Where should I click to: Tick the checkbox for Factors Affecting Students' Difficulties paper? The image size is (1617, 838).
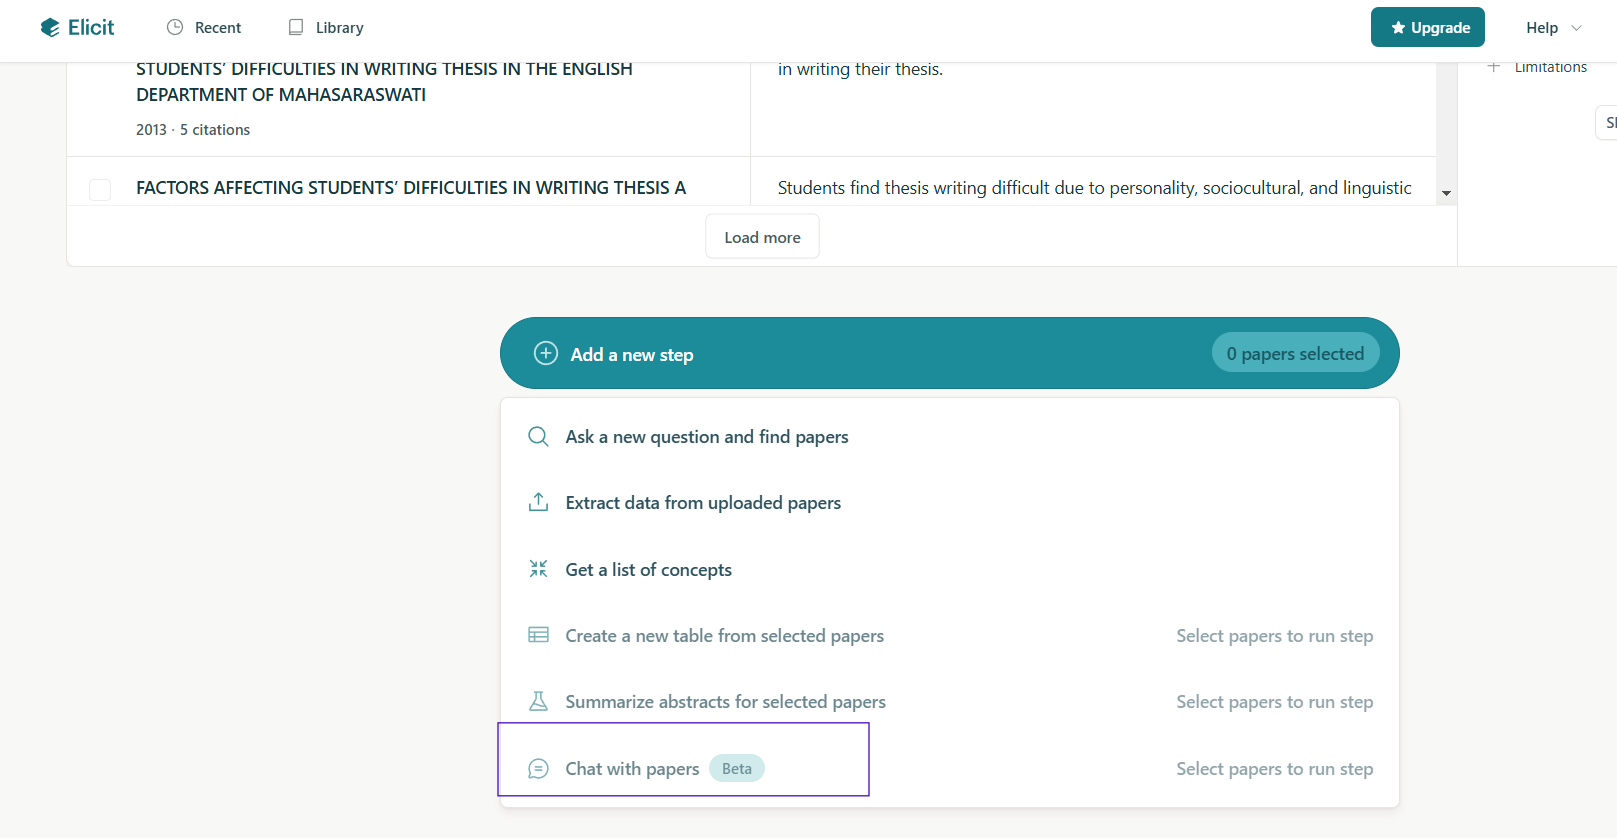click(100, 189)
